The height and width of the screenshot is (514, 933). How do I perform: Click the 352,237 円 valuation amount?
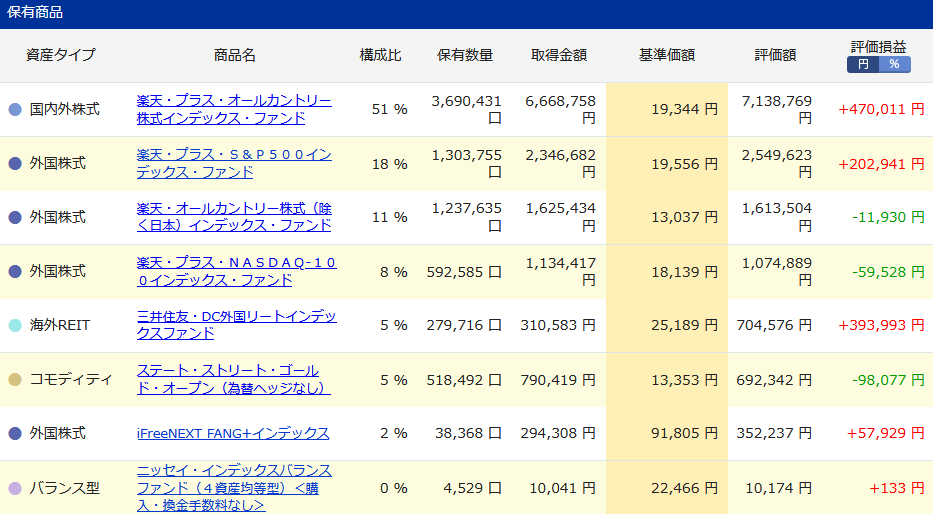click(x=774, y=434)
